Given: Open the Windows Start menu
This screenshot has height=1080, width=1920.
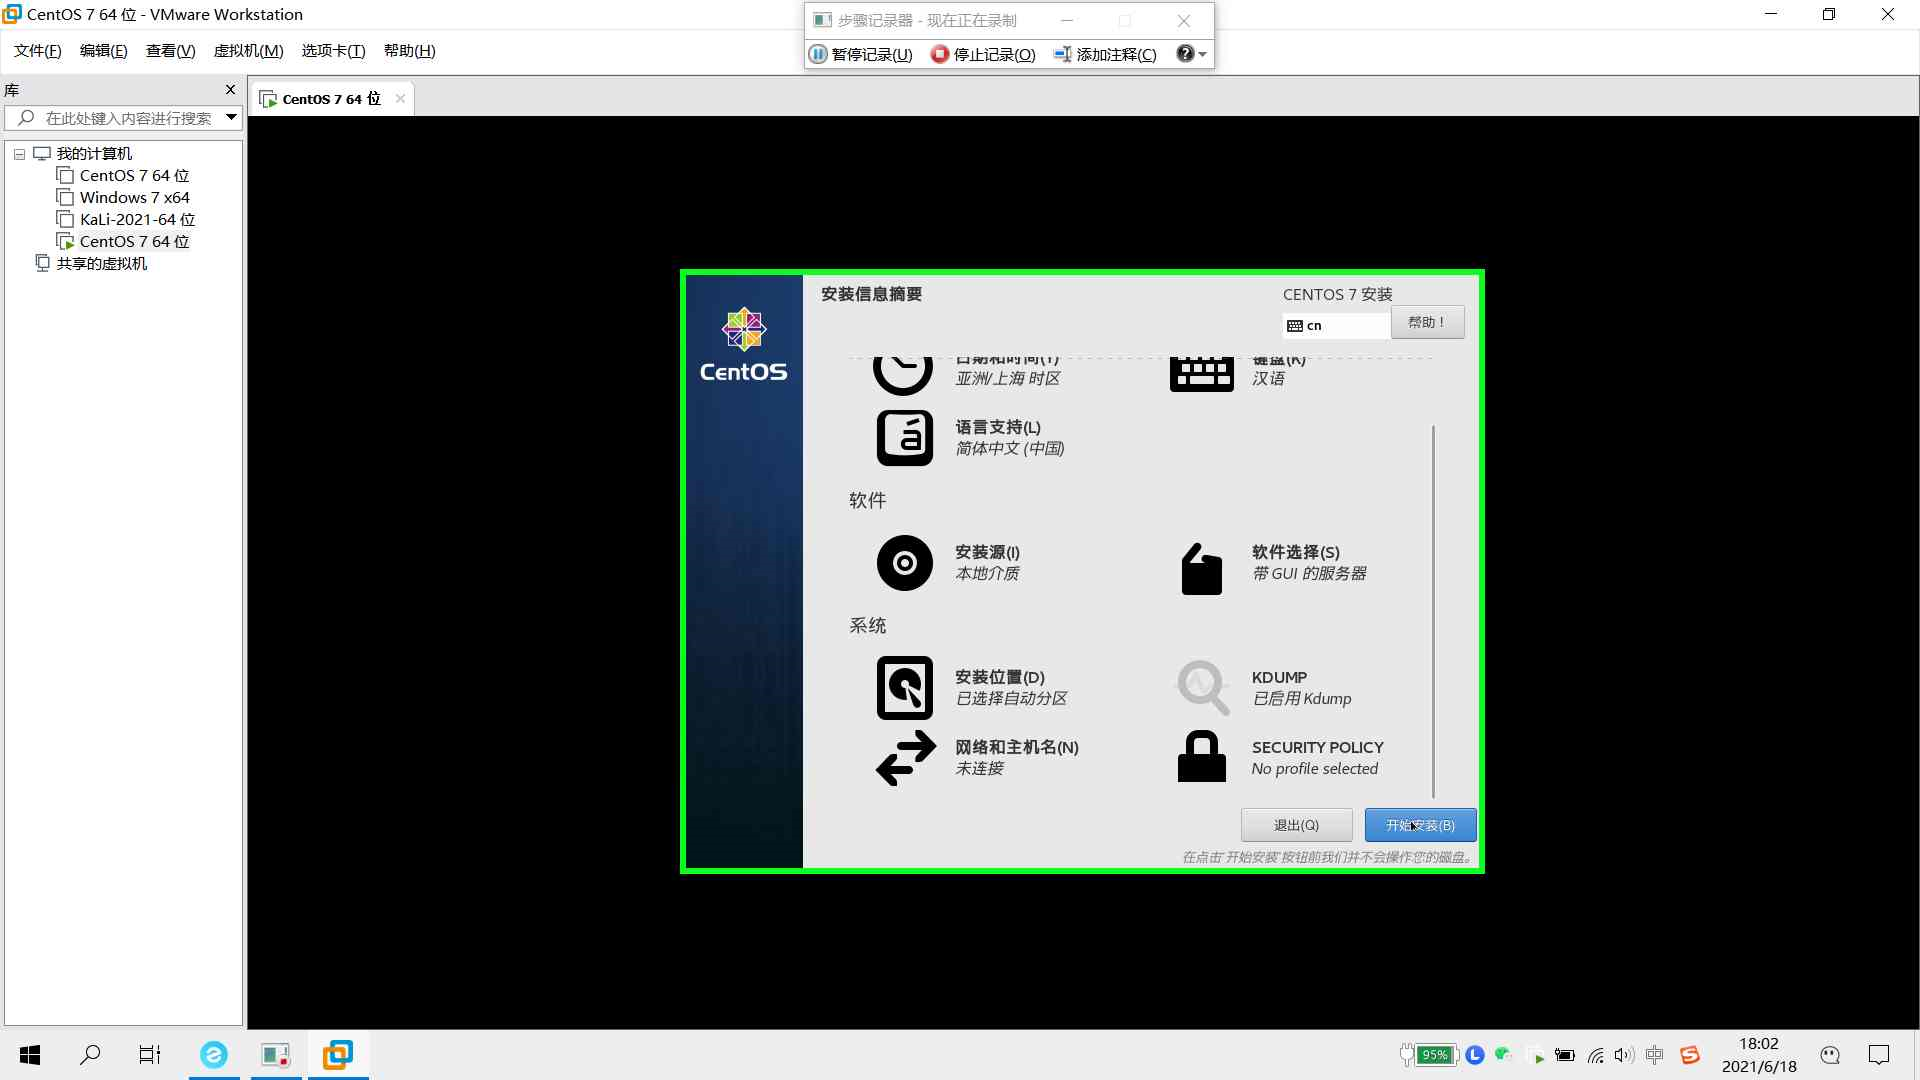Looking at the screenshot, I should click(x=30, y=1055).
